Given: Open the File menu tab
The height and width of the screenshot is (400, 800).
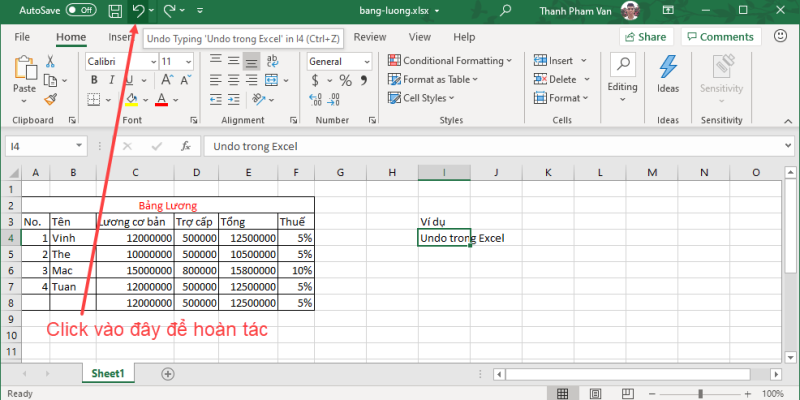Looking at the screenshot, I should pyautogui.click(x=22, y=37).
